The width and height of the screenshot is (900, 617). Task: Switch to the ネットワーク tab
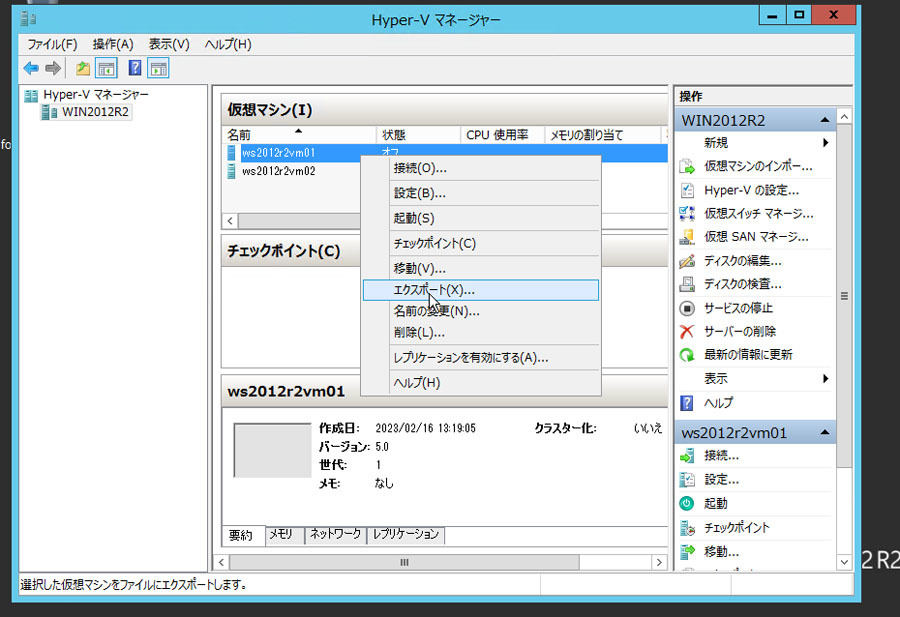(x=336, y=534)
